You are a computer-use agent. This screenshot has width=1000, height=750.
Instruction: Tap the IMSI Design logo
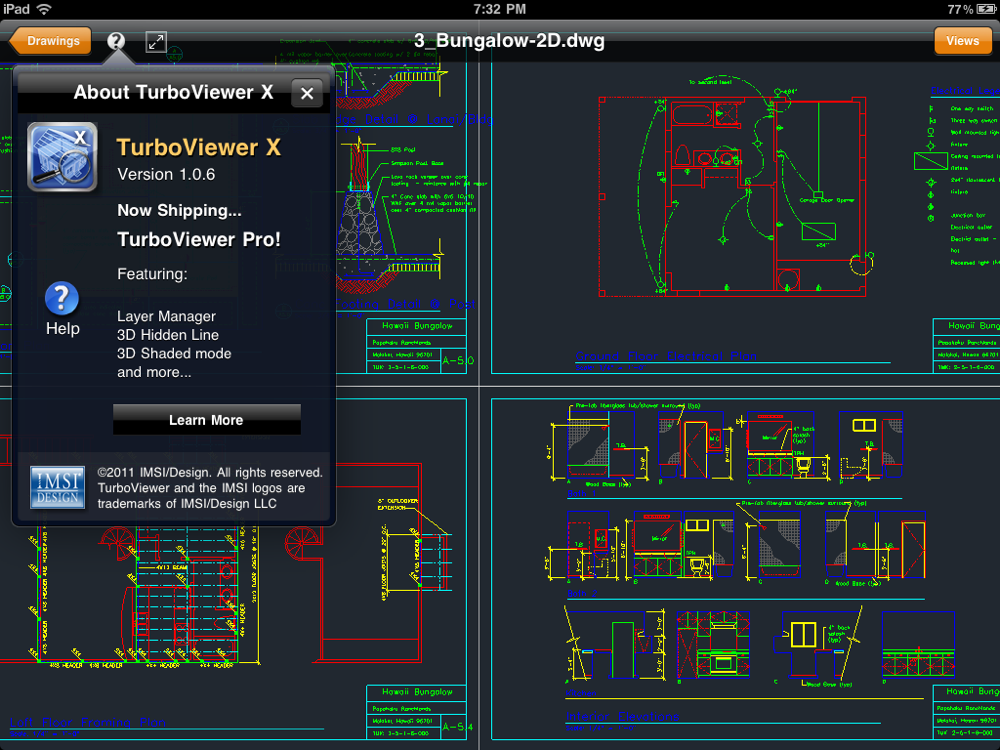[x=57, y=488]
